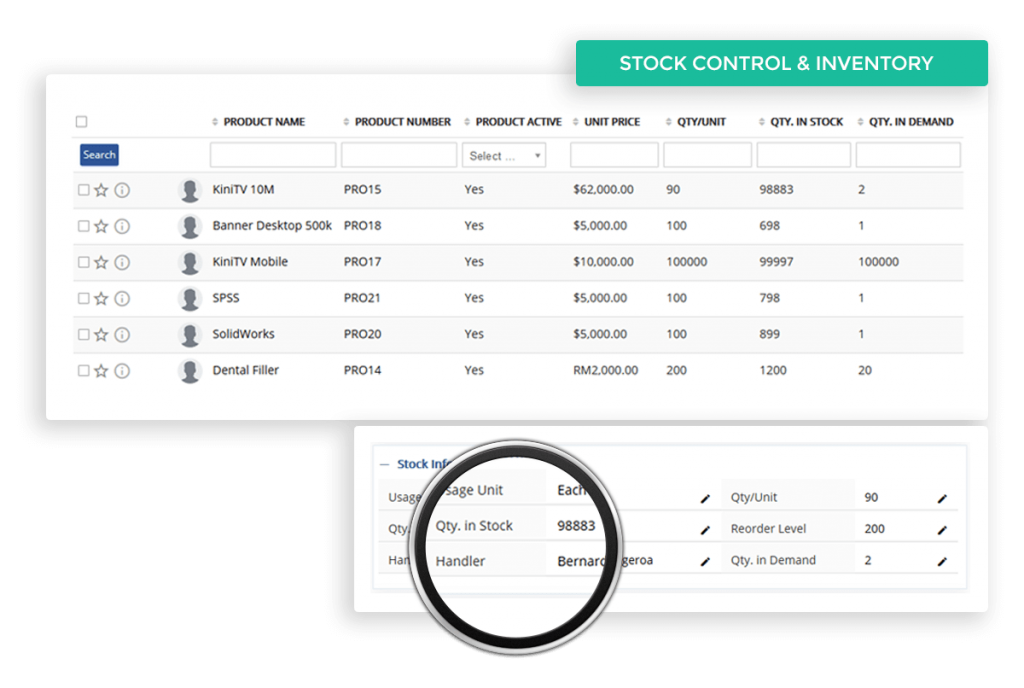Image resolution: width=1024 pixels, height=688 pixels.
Task: Star the SolidWorks product row
Action: (102, 334)
